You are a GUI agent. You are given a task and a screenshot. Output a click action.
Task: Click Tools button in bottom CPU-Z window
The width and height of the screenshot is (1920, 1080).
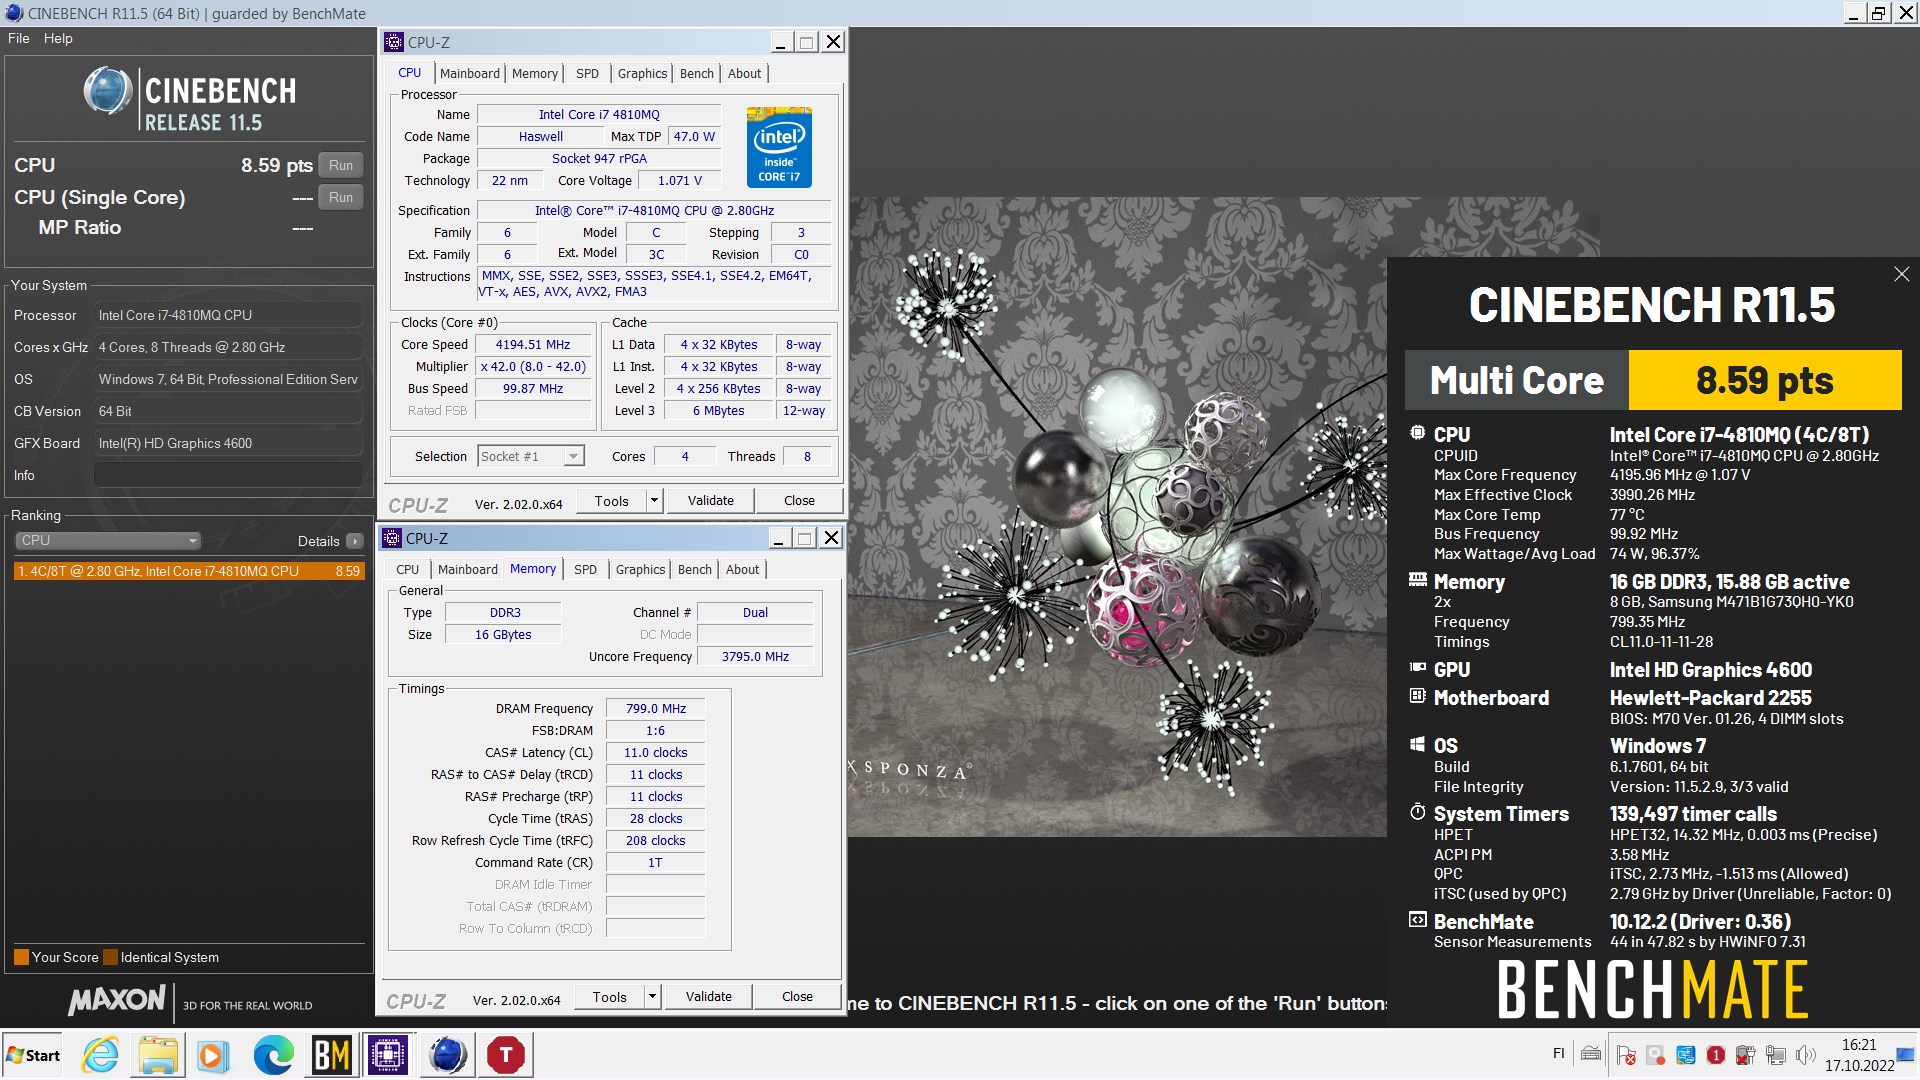click(610, 997)
